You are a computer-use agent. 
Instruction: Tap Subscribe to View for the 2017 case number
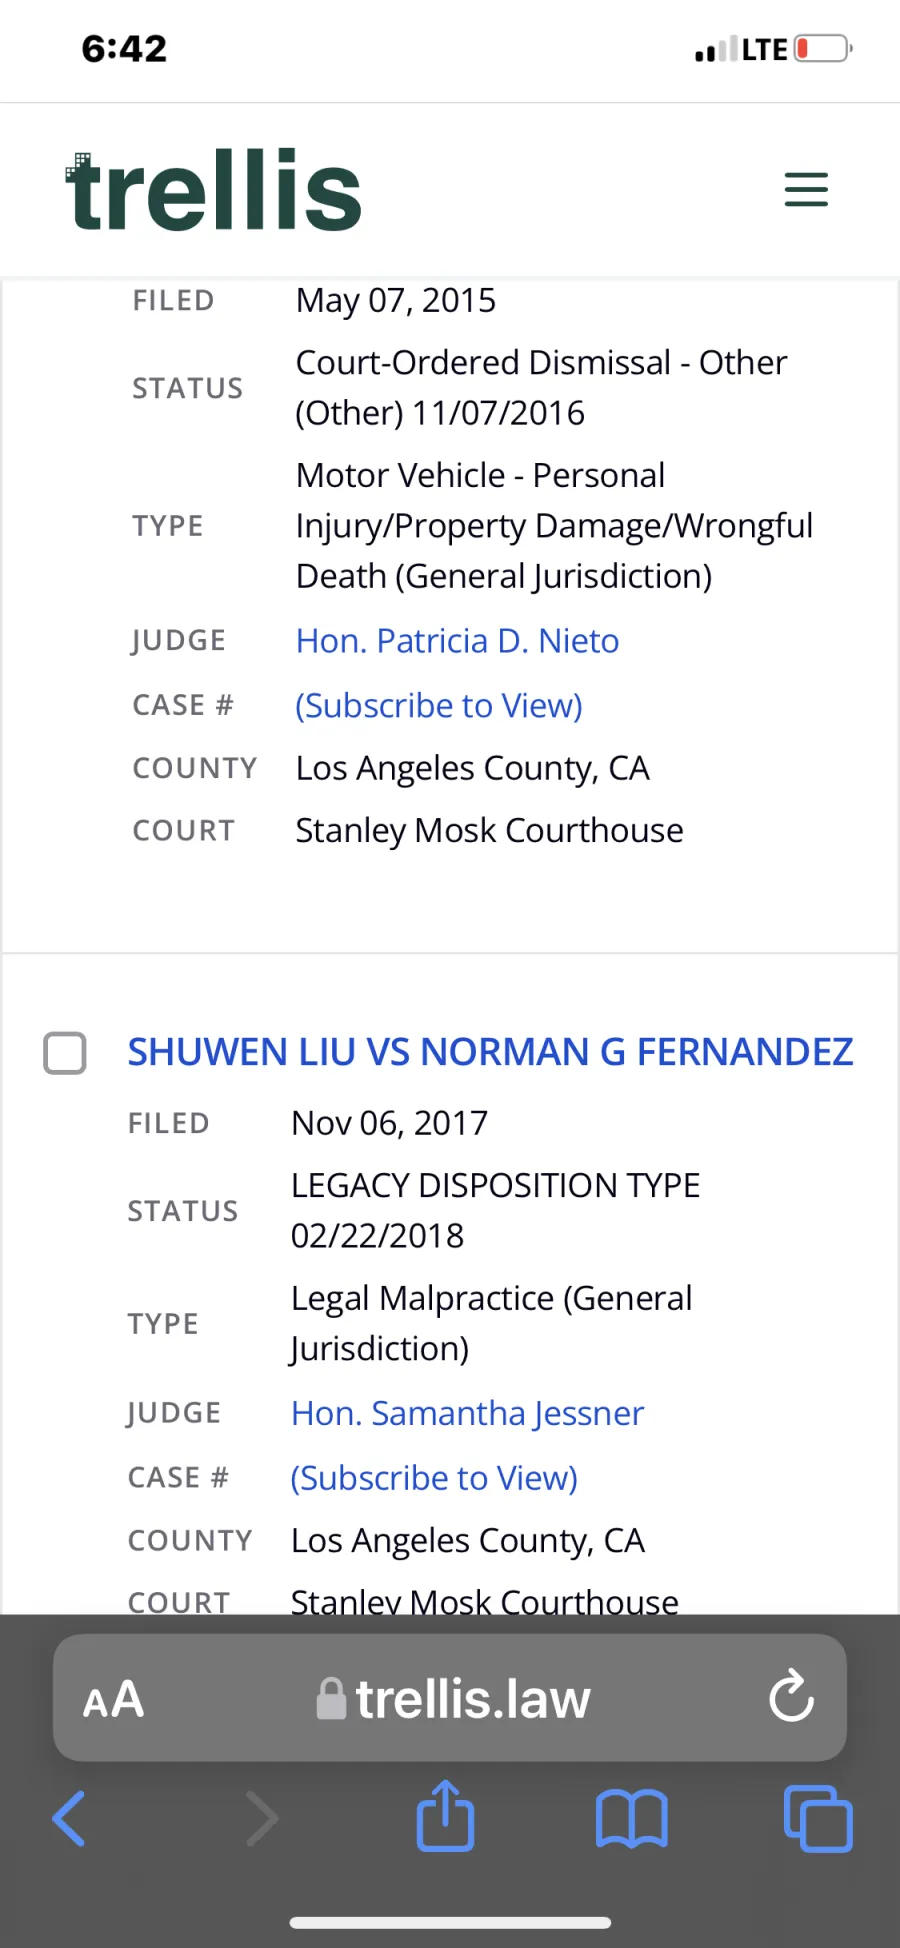pyautogui.click(x=434, y=1478)
